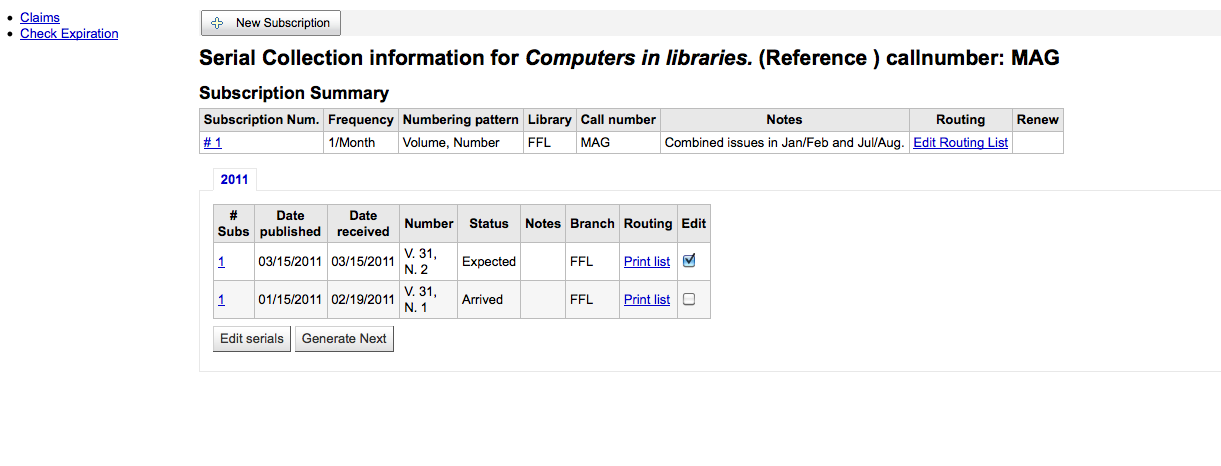Open subs link 1 in Expected row
Viewport: 1221px width, 466px height.
[221, 262]
